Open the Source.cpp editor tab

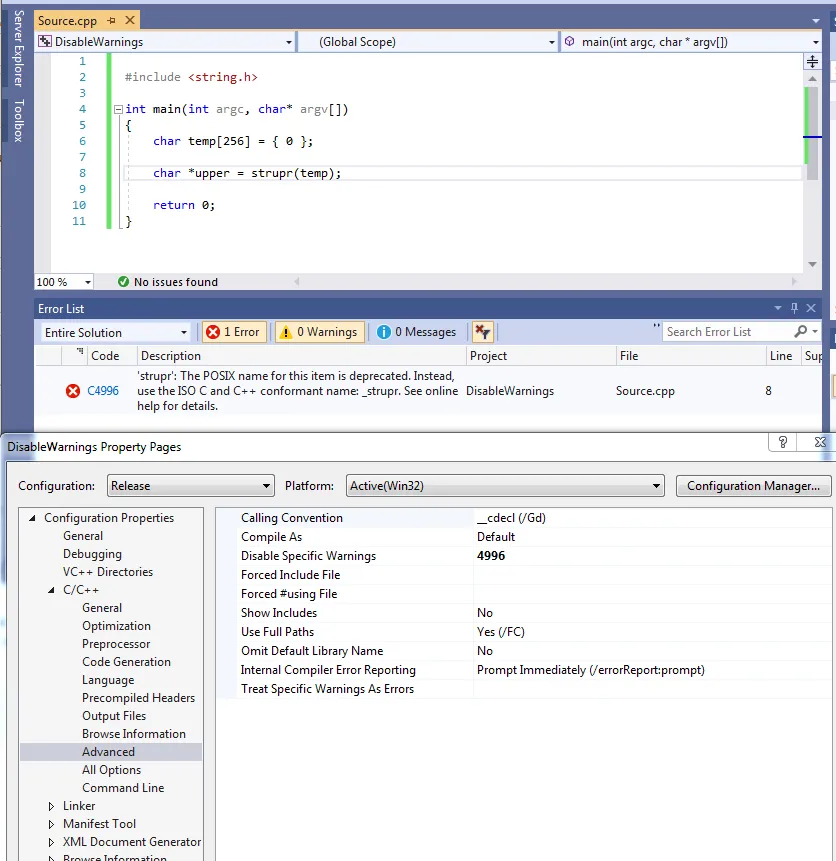(x=67, y=21)
